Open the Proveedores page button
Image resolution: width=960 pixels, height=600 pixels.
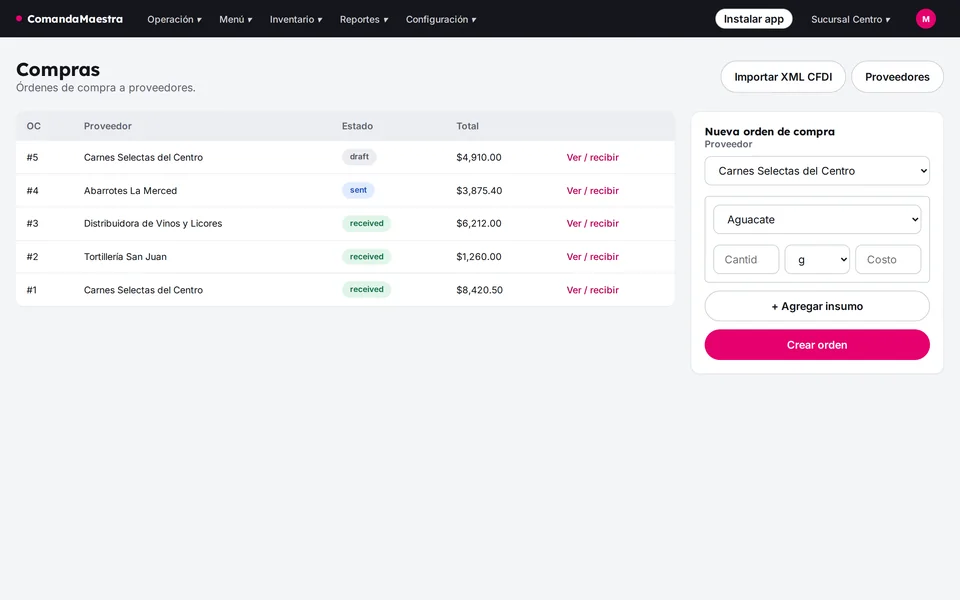tap(897, 77)
